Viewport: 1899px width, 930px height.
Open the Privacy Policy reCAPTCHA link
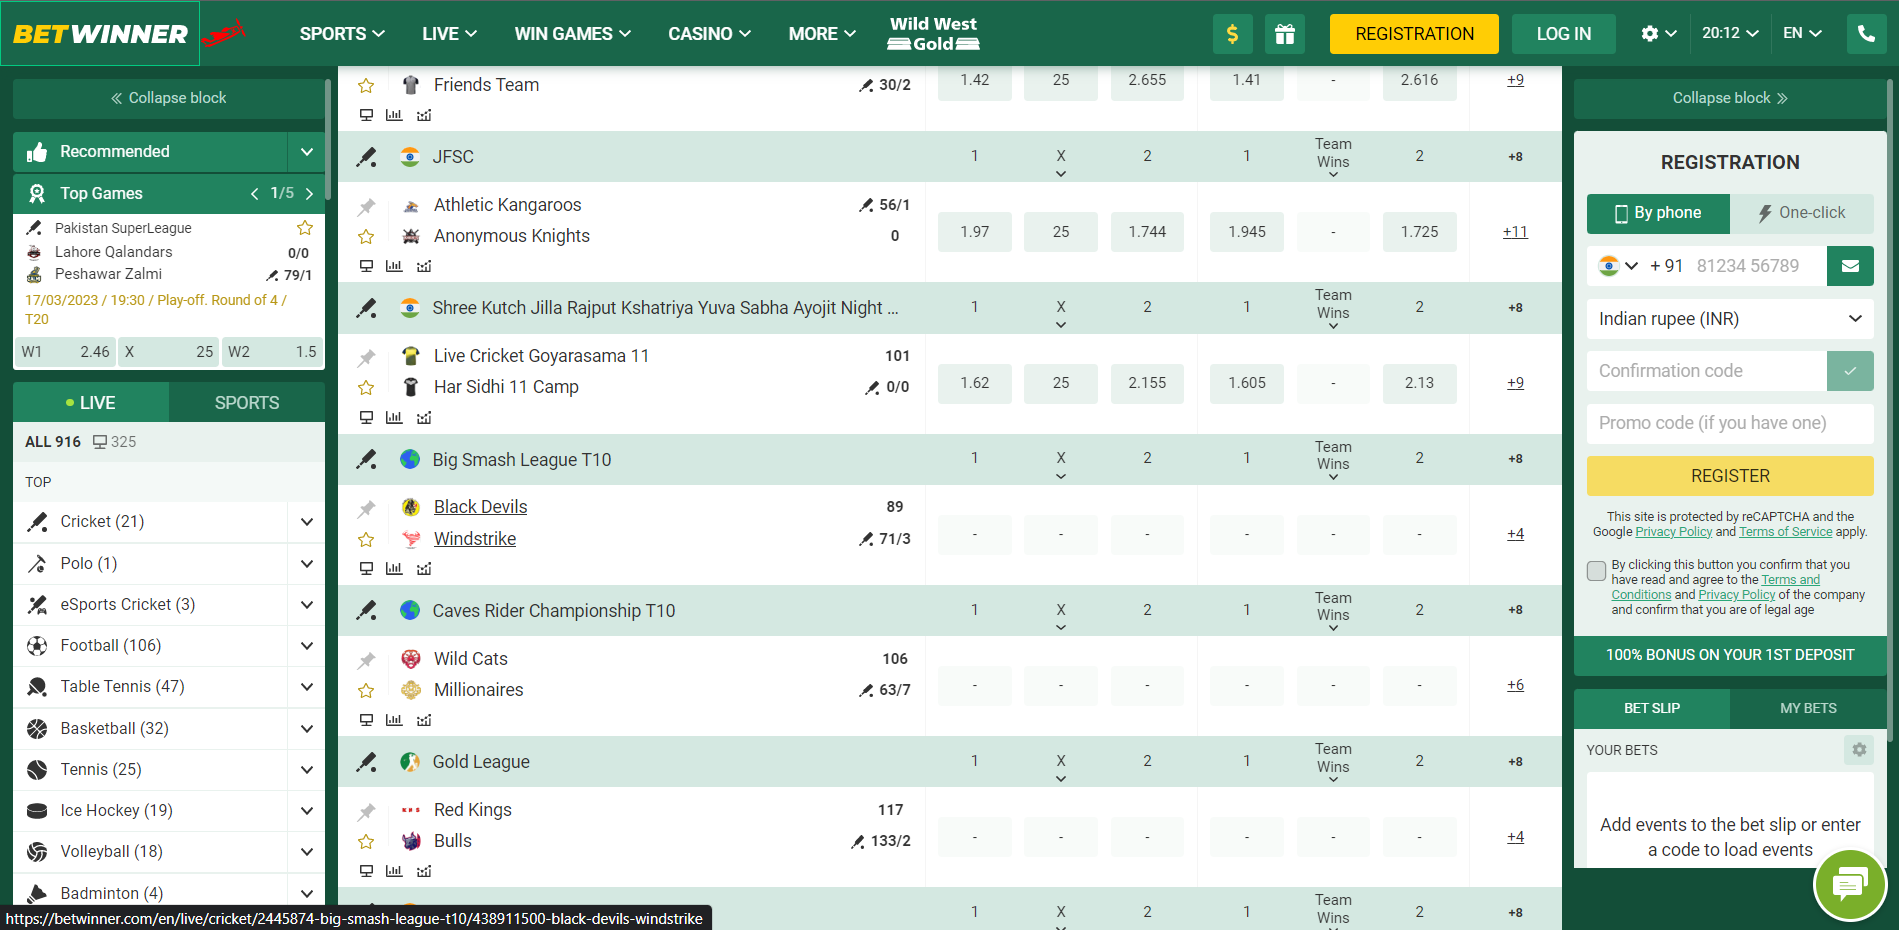point(1673,532)
